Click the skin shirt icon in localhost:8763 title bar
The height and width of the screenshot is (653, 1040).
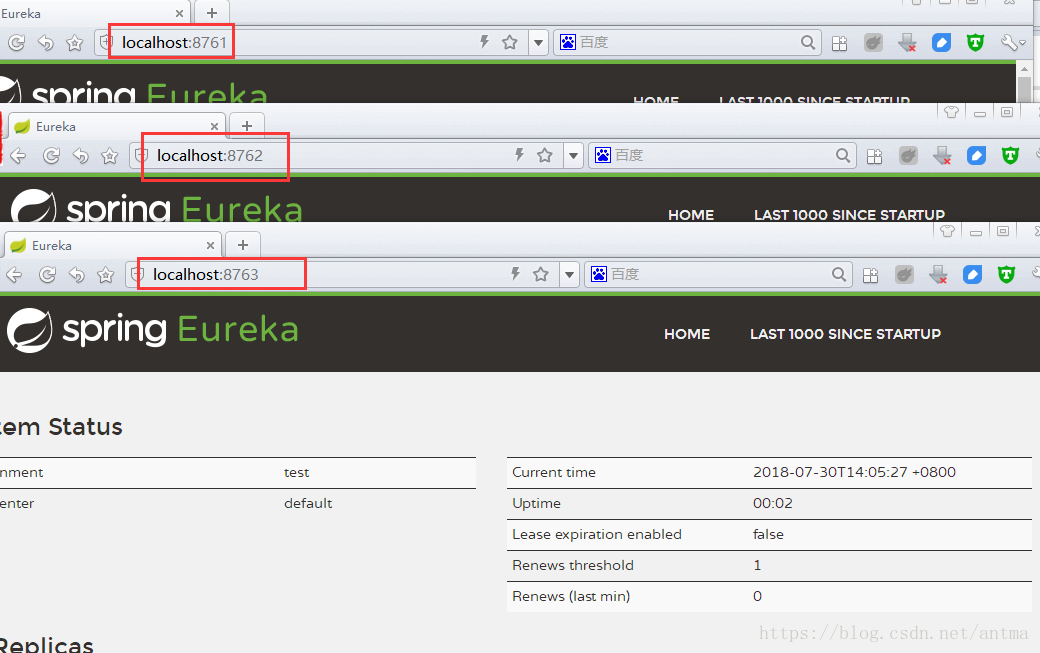coord(947,231)
